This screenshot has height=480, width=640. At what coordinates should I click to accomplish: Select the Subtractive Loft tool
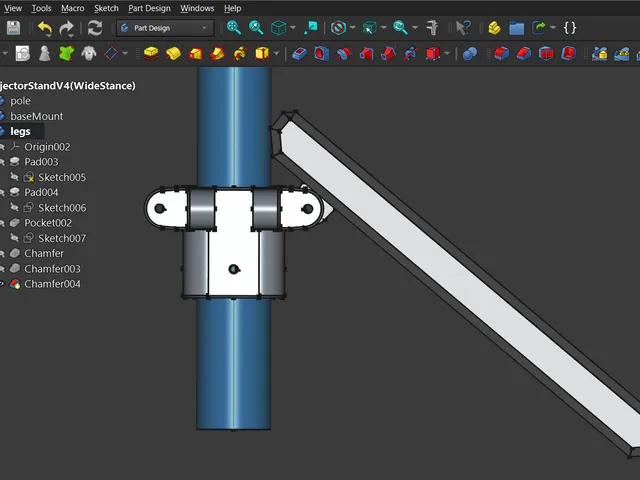366,53
